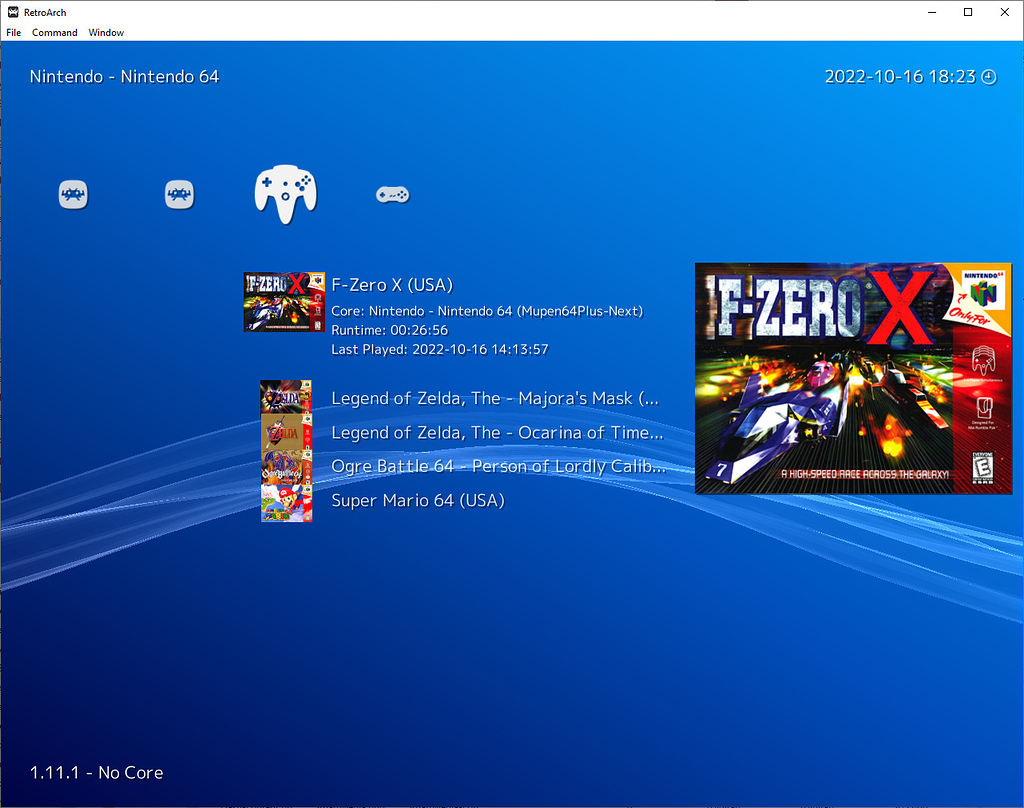Click the large F-Zero X boxart preview

[853, 378]
